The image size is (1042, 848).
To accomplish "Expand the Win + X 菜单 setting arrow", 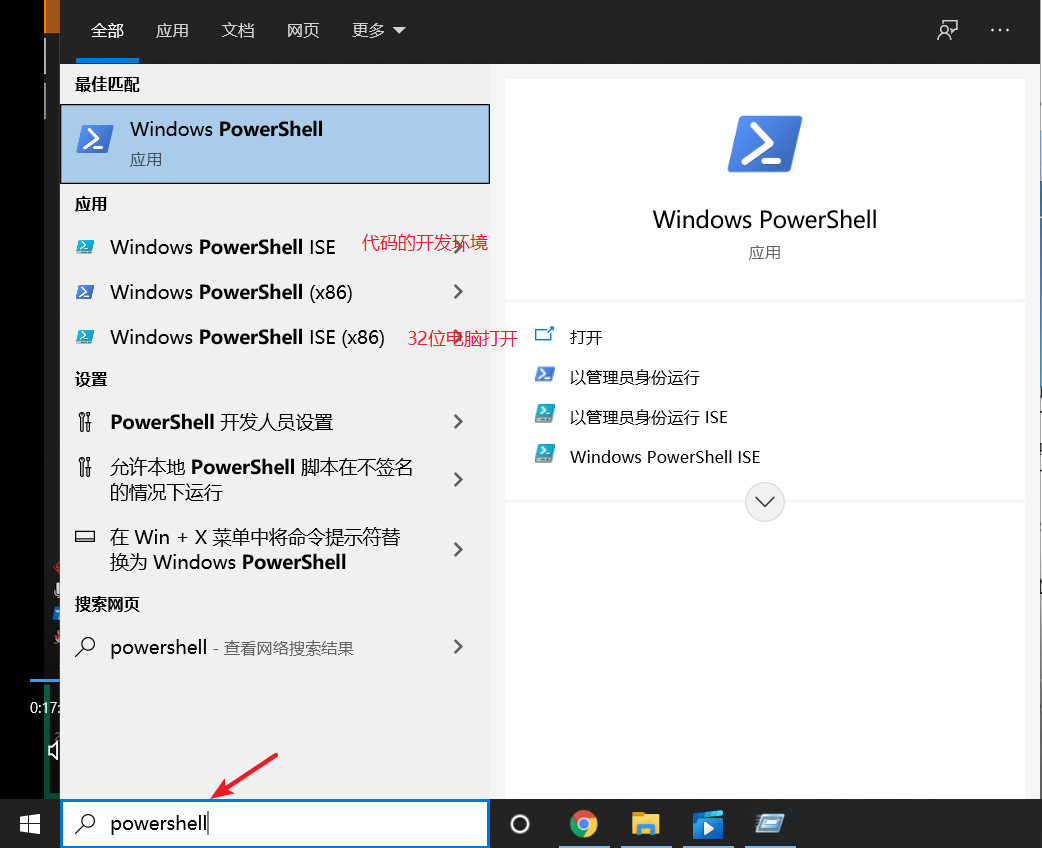I will point(458,550).
